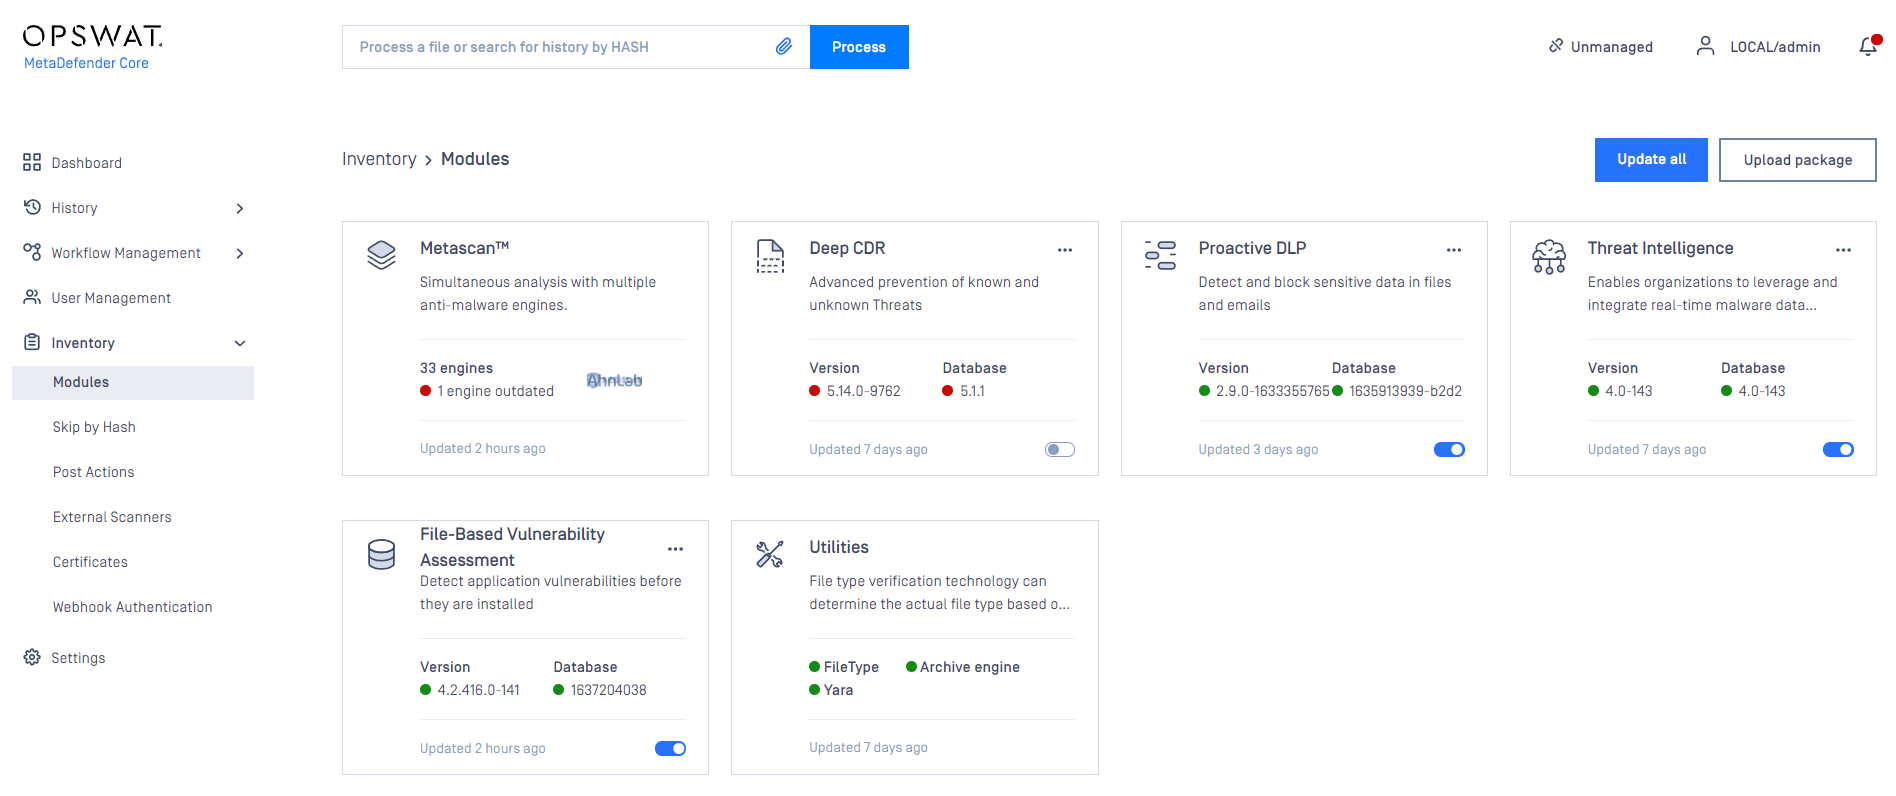Open Webhook Authentication page
Viewport: 1896px width, 796px height.
[133, 607]
